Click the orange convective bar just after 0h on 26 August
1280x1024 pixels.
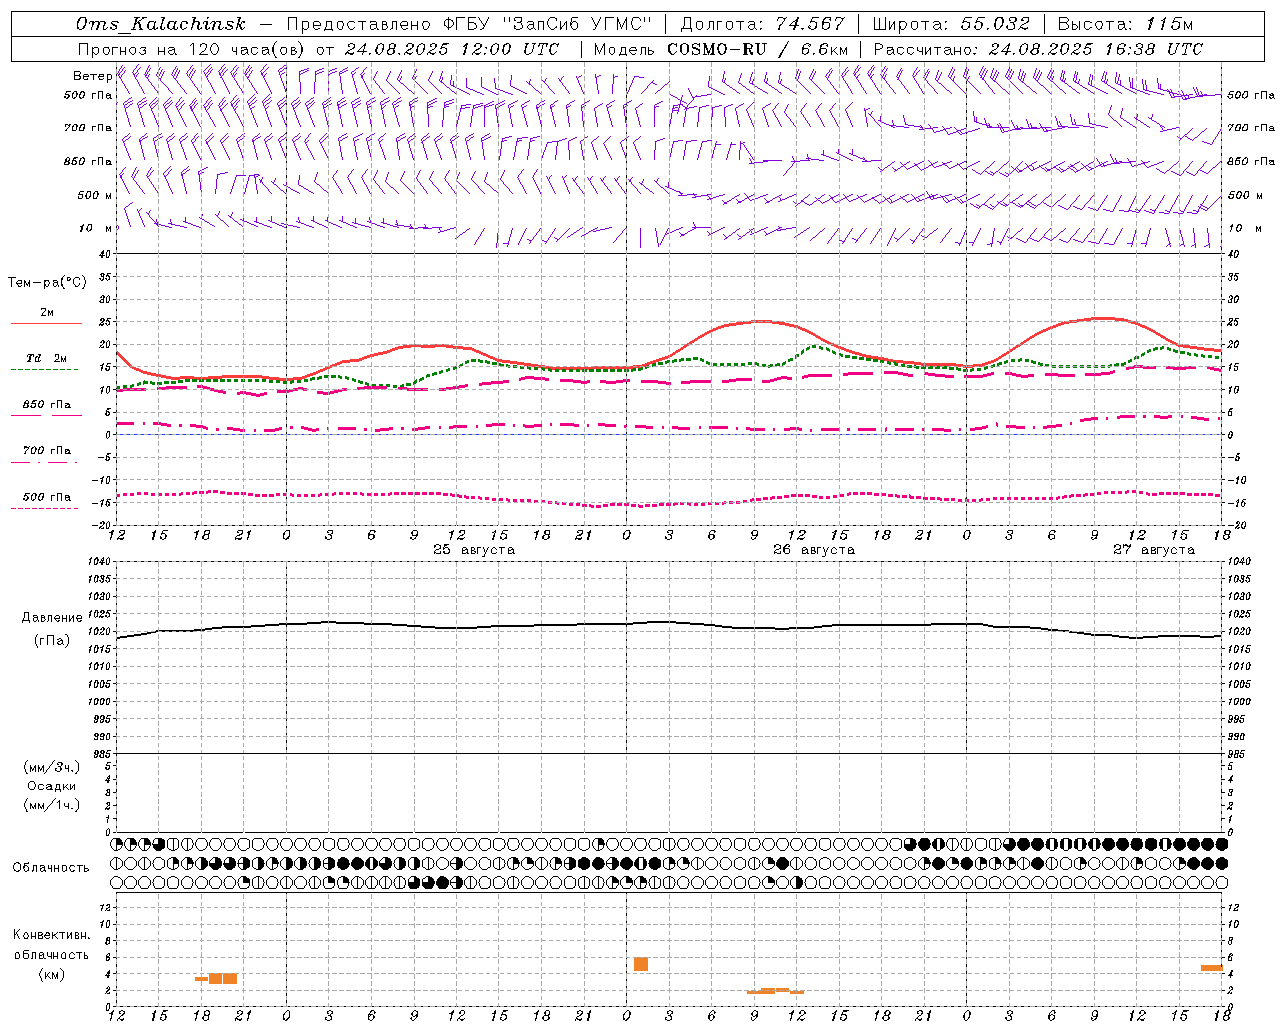pos(641,964)
